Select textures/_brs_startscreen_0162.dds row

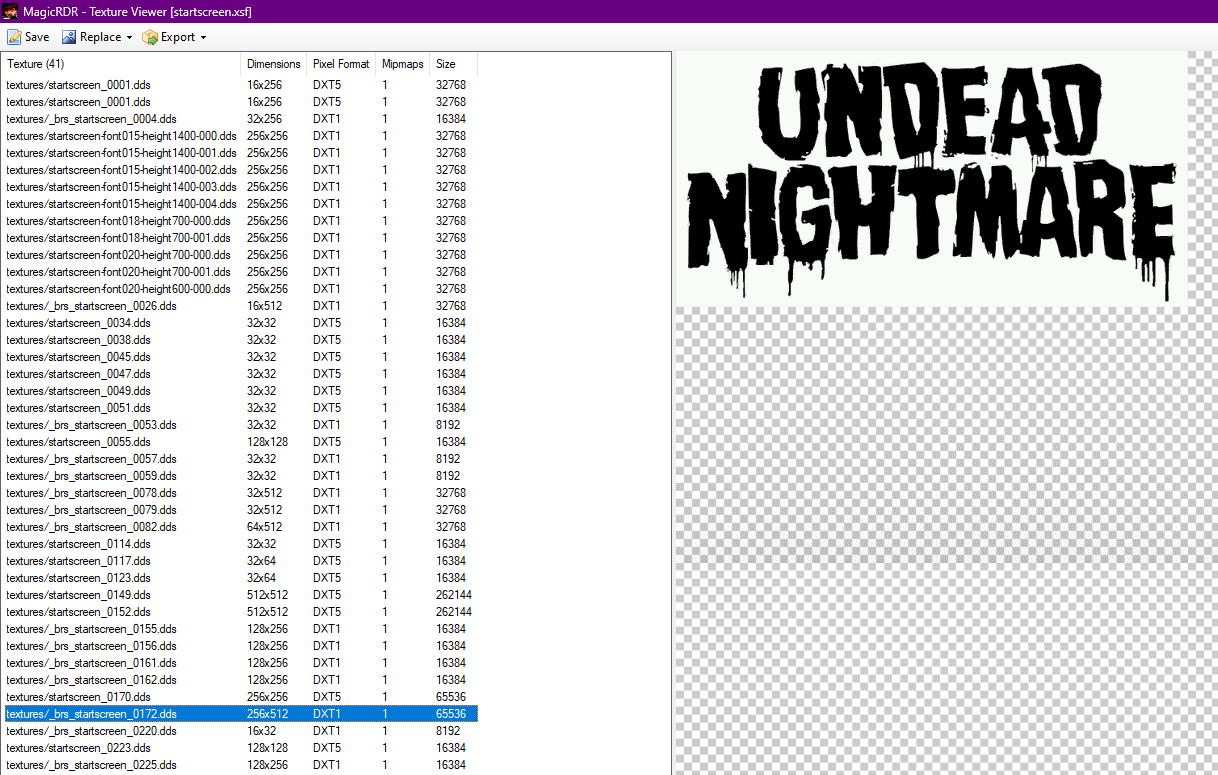[240, 679]
